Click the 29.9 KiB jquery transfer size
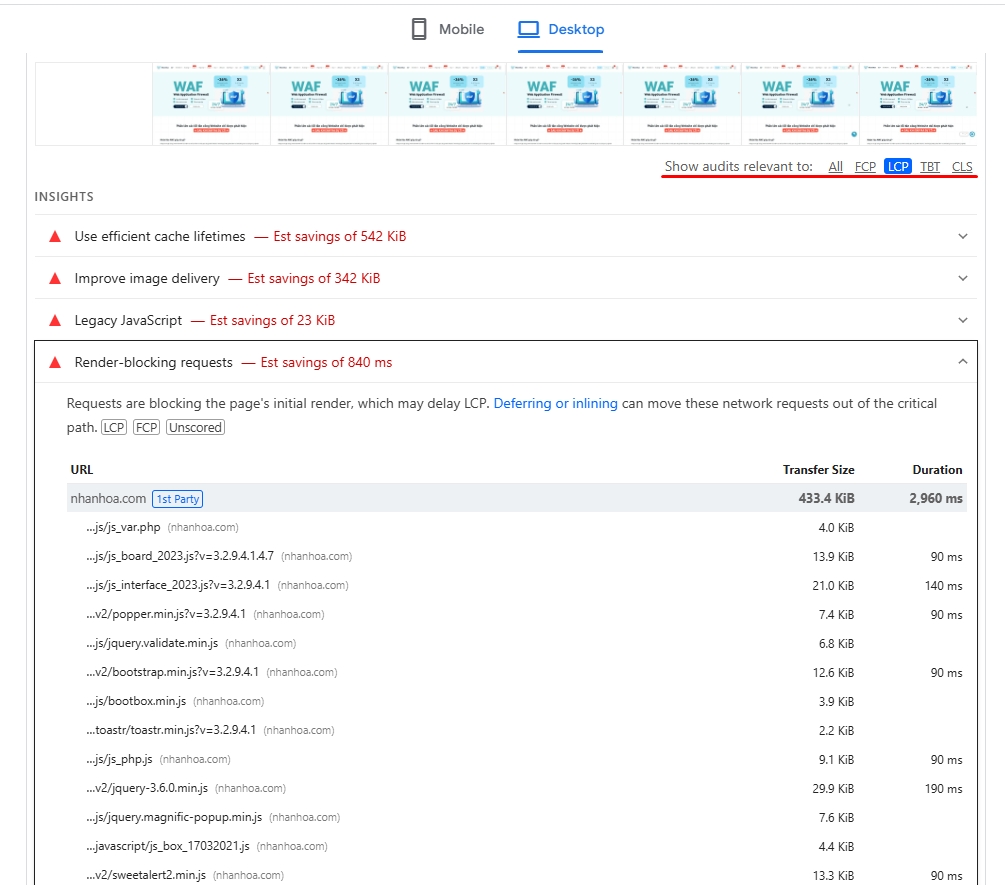Image resolution: width=1005 pixels, height=885 pixels. (833, 789)
